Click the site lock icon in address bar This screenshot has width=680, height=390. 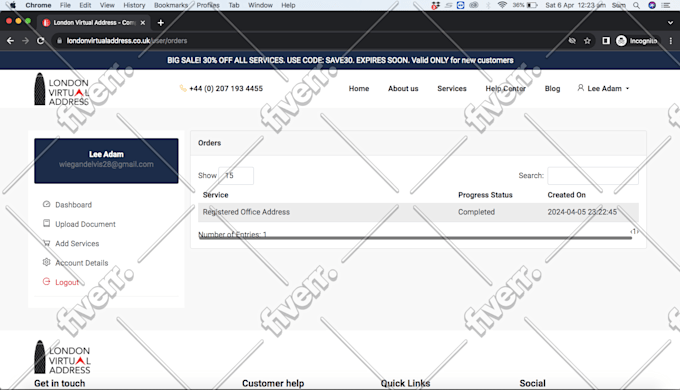tap(59, 41)
